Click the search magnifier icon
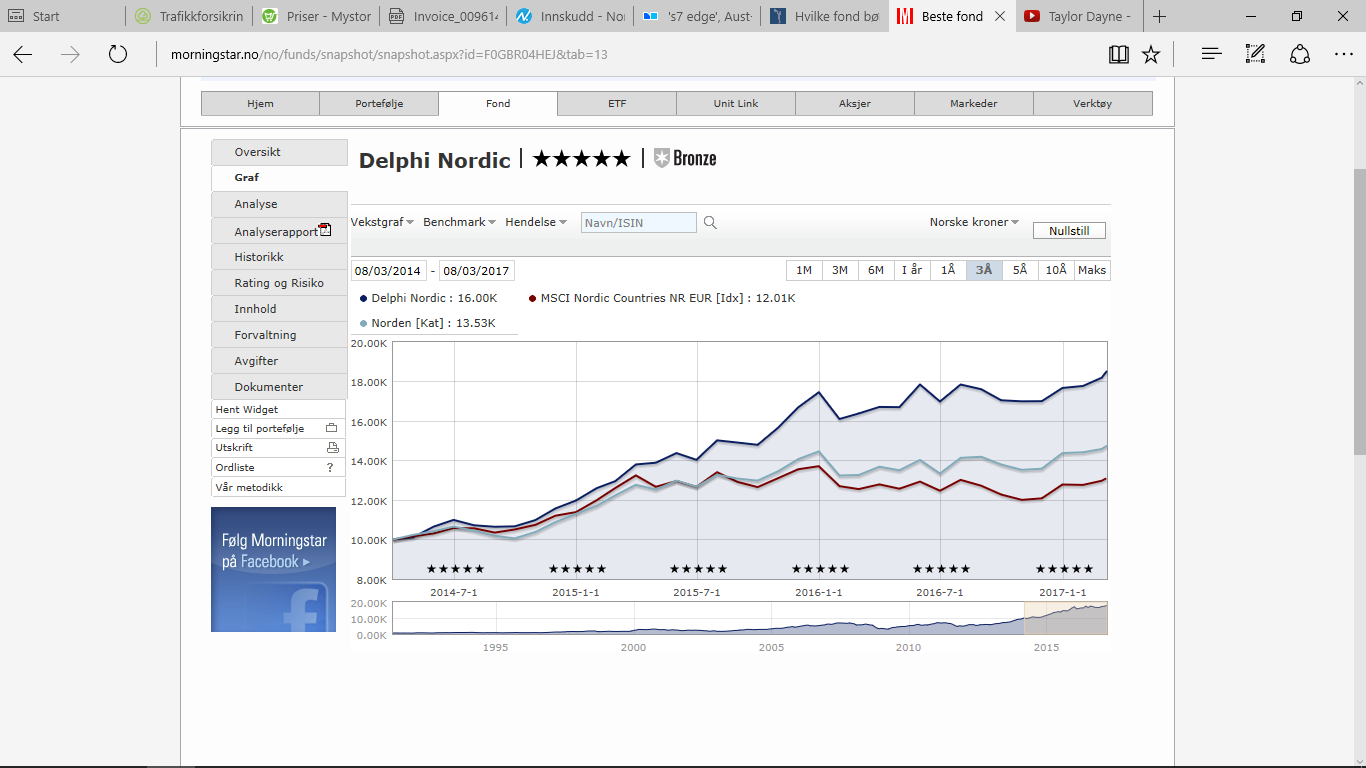The height and width of the screenshot is (768, 1366). click(710, 223)
